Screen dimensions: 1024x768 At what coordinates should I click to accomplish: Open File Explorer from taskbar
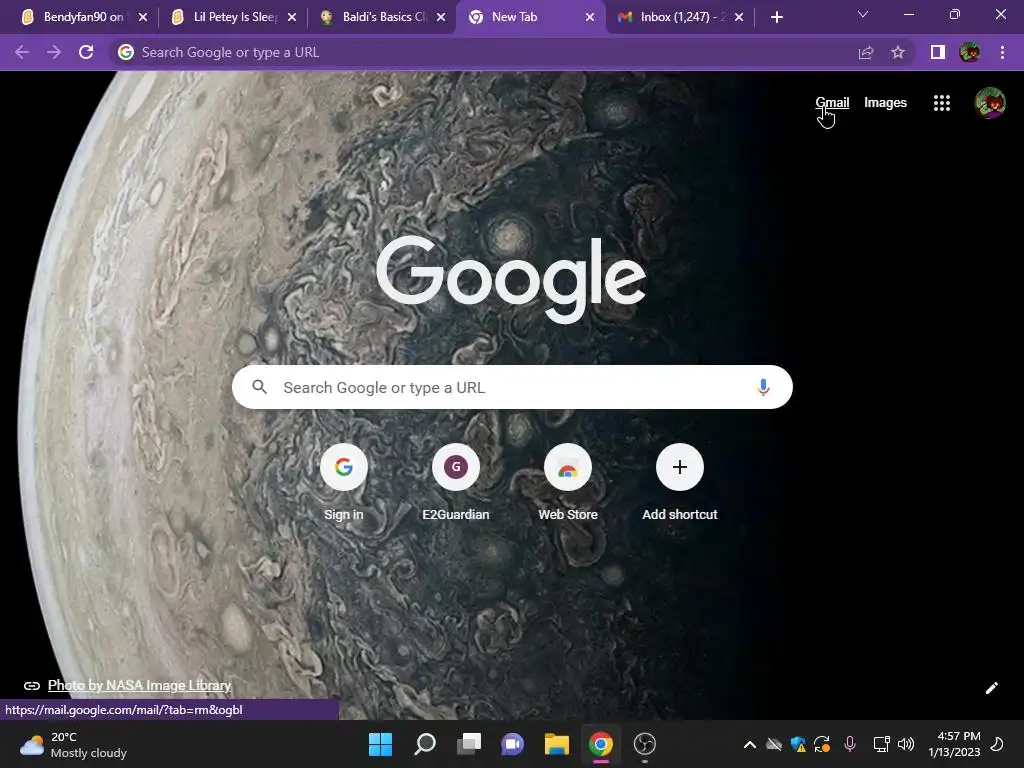pyautogui.click(x=557, y=744)
